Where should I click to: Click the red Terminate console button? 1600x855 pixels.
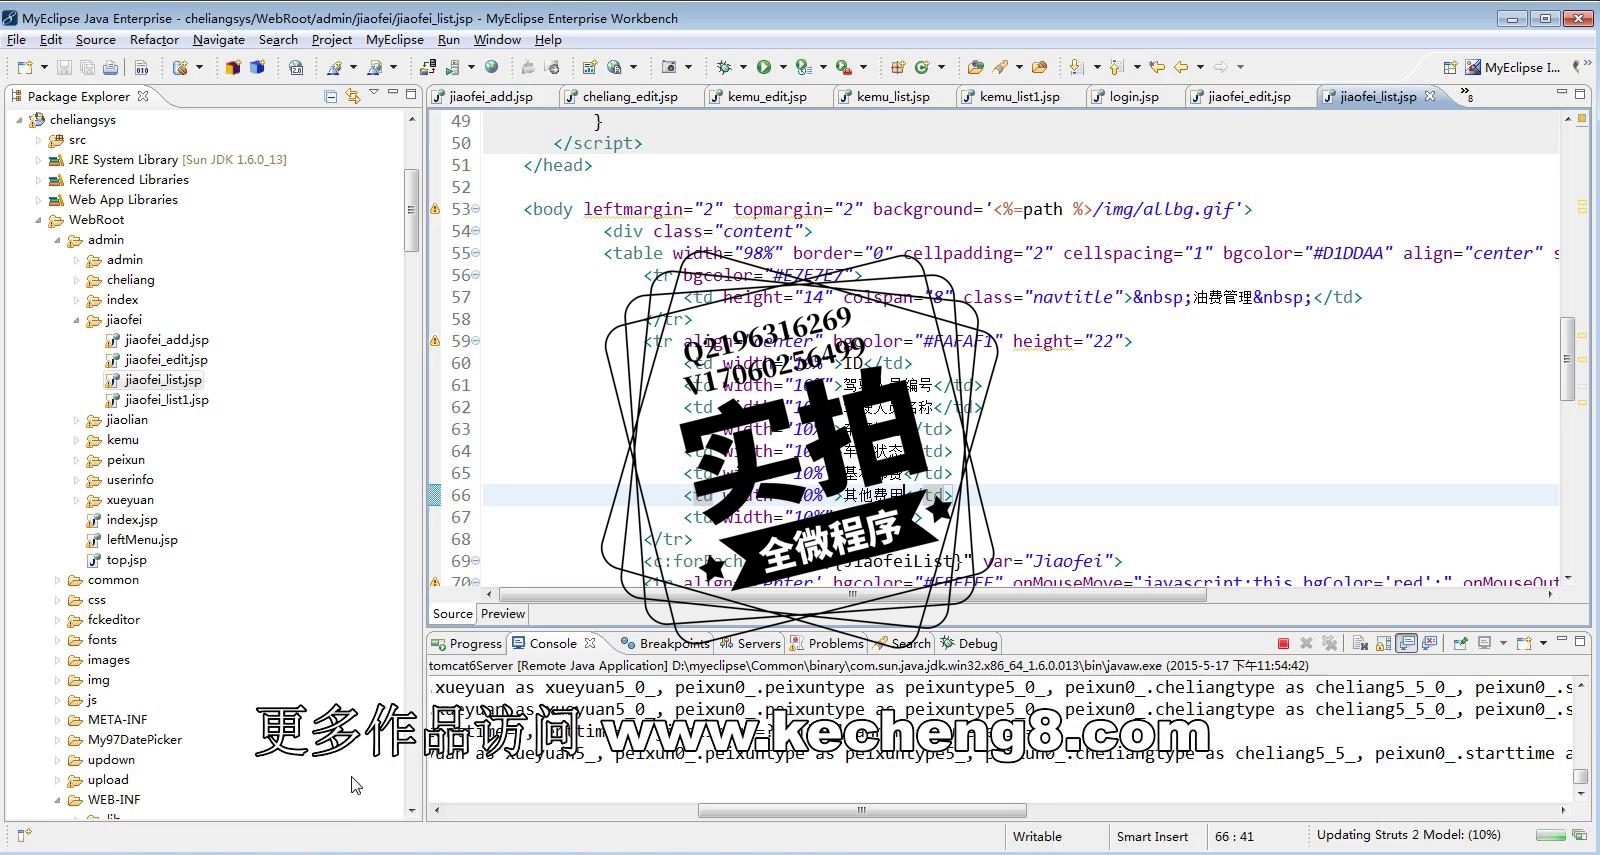[1283, 643]
